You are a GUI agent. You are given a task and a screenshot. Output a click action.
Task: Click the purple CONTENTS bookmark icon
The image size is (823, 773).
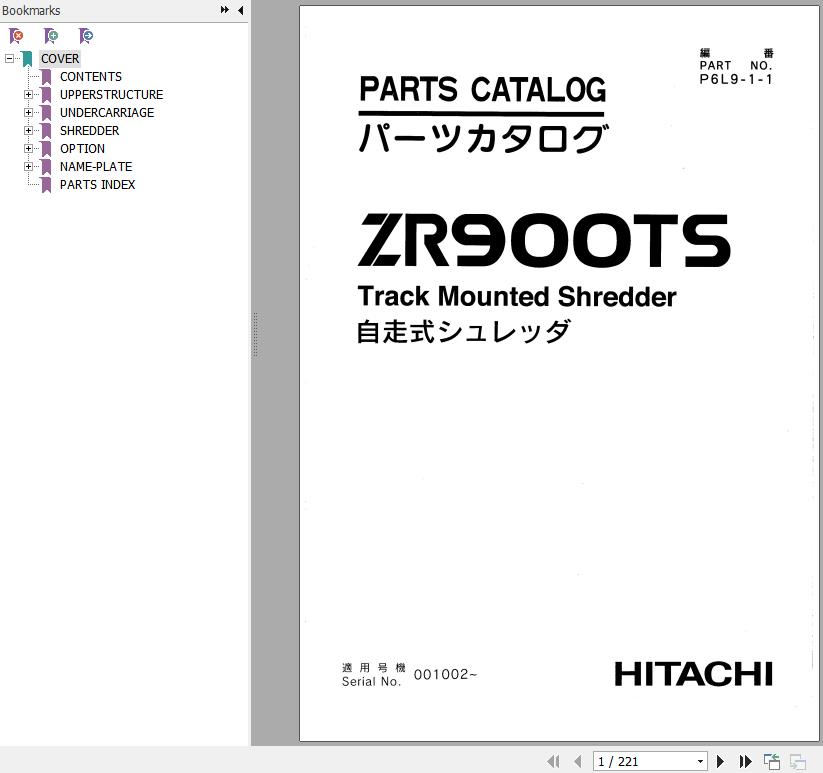pyautogui.click(x=46, y=77)
